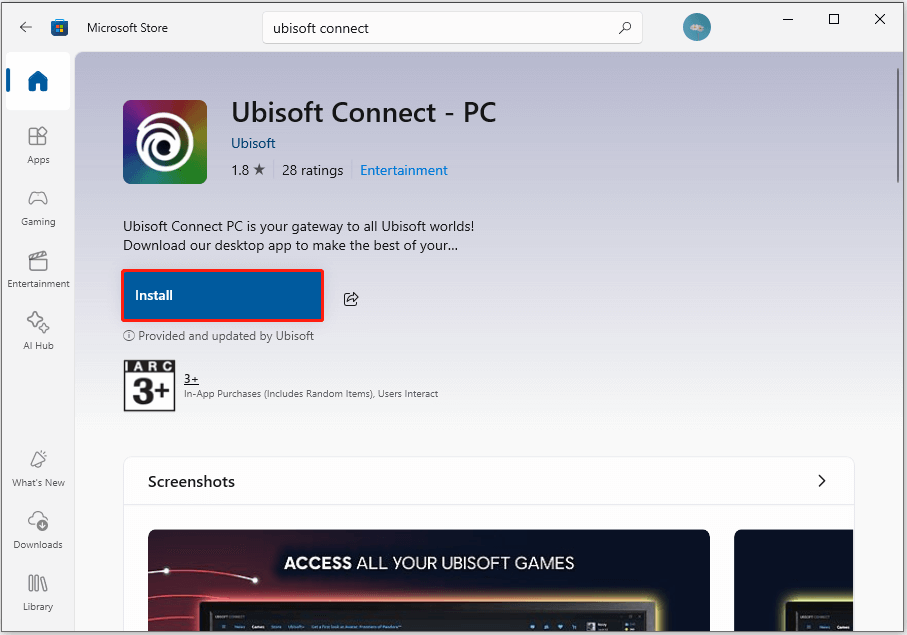Click the share icon beside Install
The height and width of the screenshot is (635, 907).
point(351,298)
